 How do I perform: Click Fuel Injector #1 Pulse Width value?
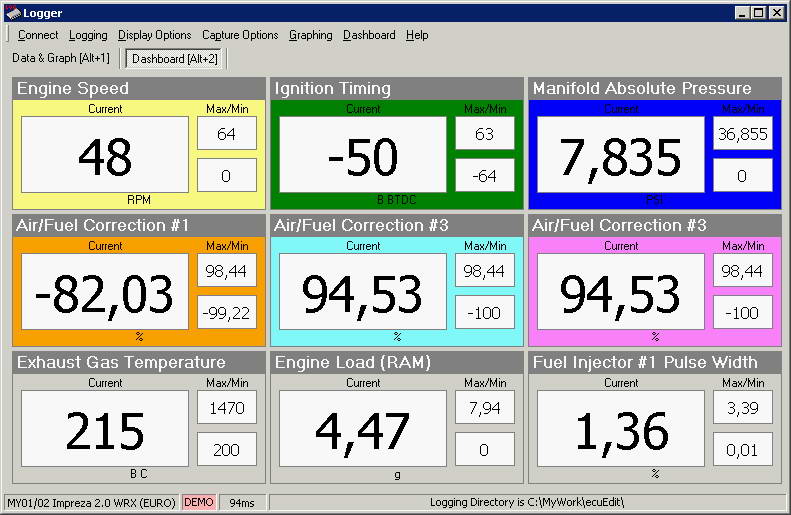[621, 429]
